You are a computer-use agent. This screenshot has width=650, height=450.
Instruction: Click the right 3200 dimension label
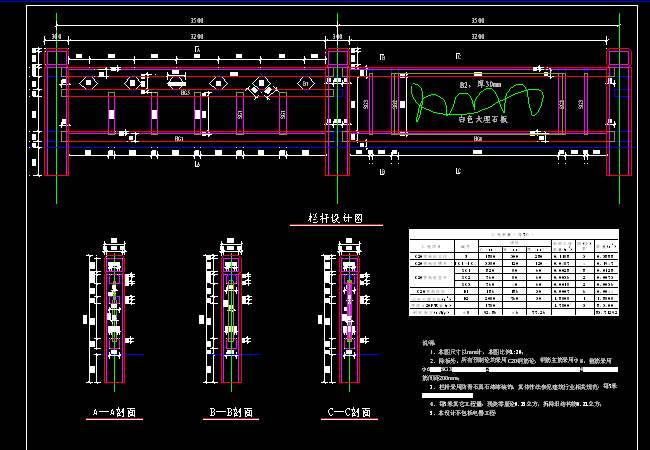click(x=478, y=35)
